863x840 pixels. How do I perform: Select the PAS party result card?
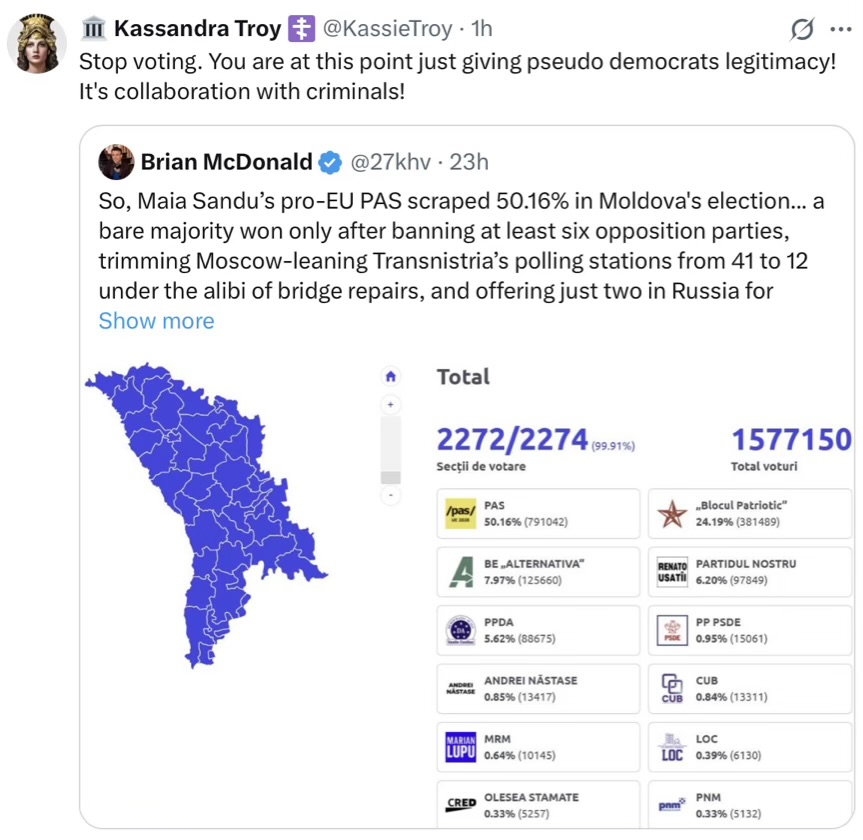538,513
